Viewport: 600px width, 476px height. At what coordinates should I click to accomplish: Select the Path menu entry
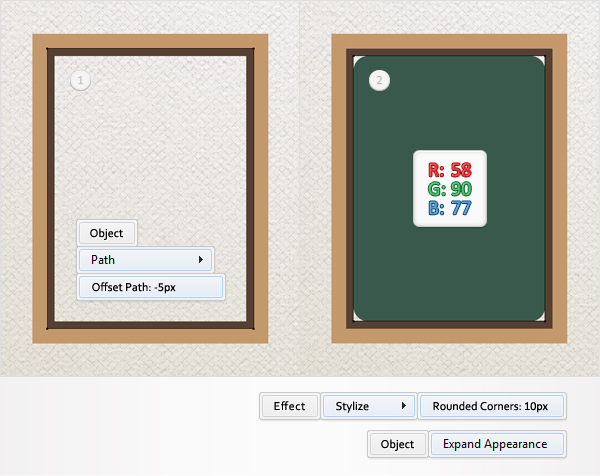click(145, 260)
